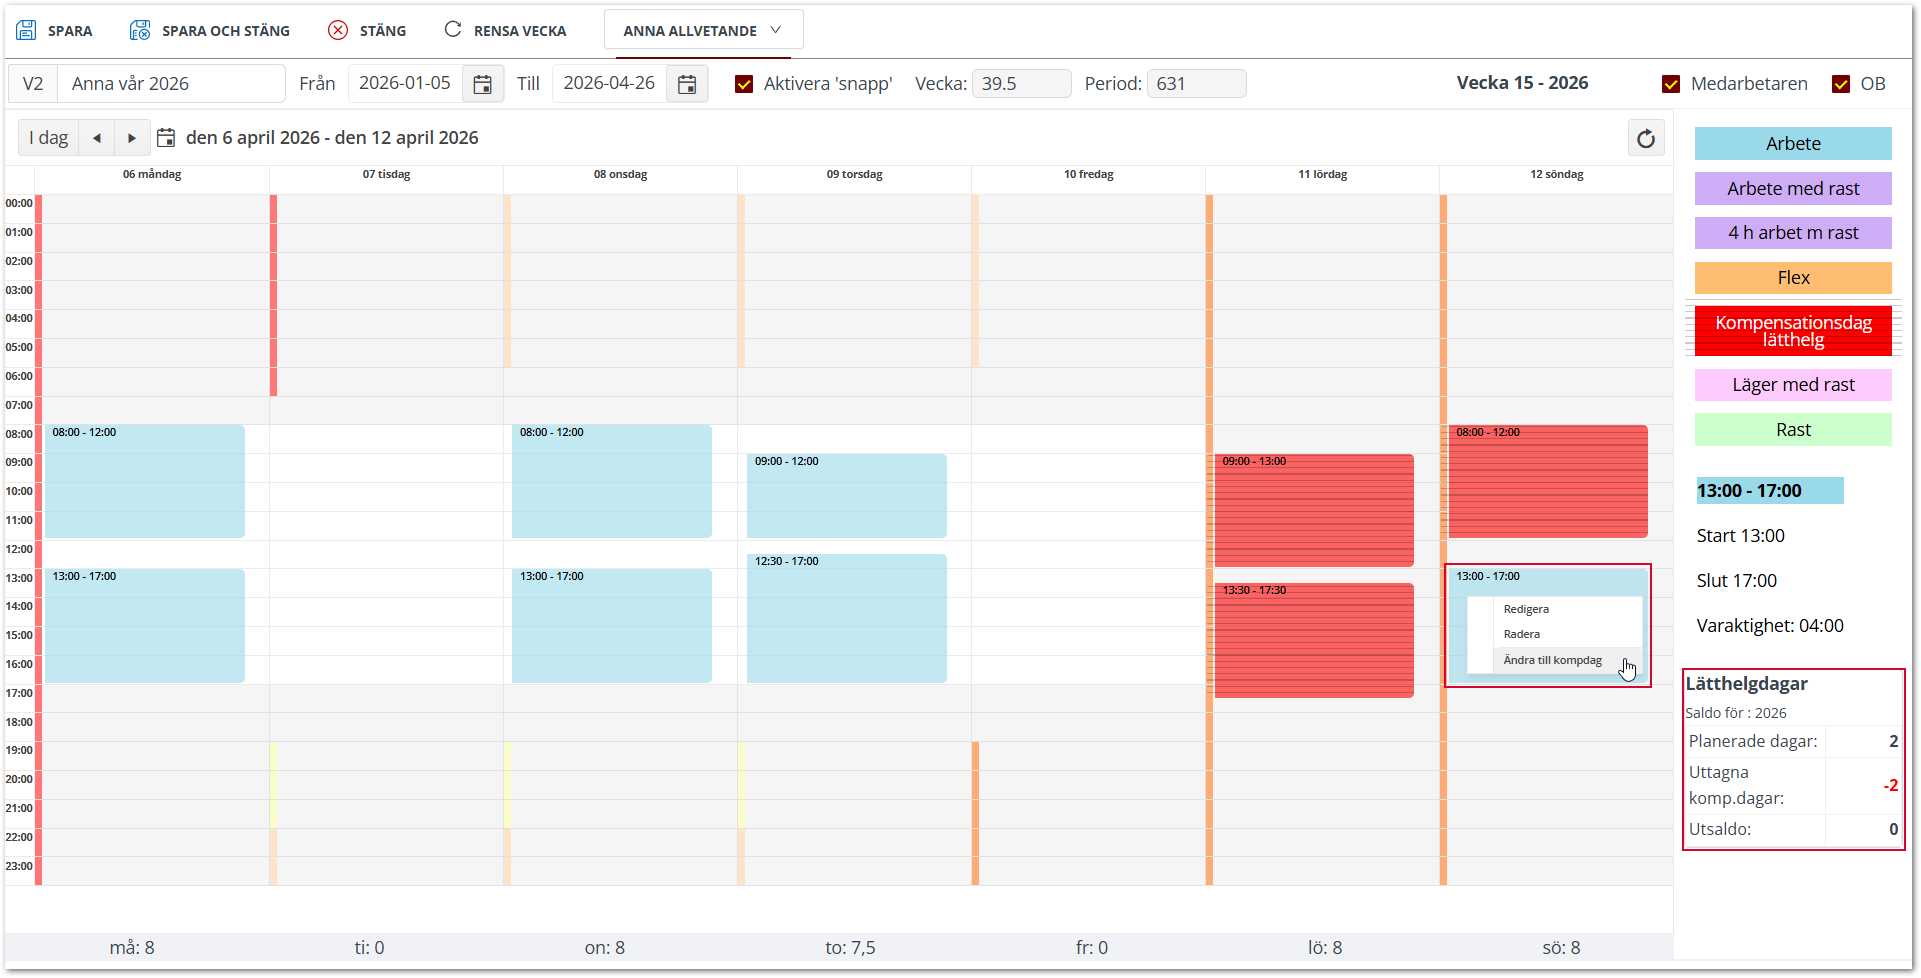Select the Kompensationsdag lätthelg swatch
This screenshot has height=978, width=1921.
(1793, 331)
